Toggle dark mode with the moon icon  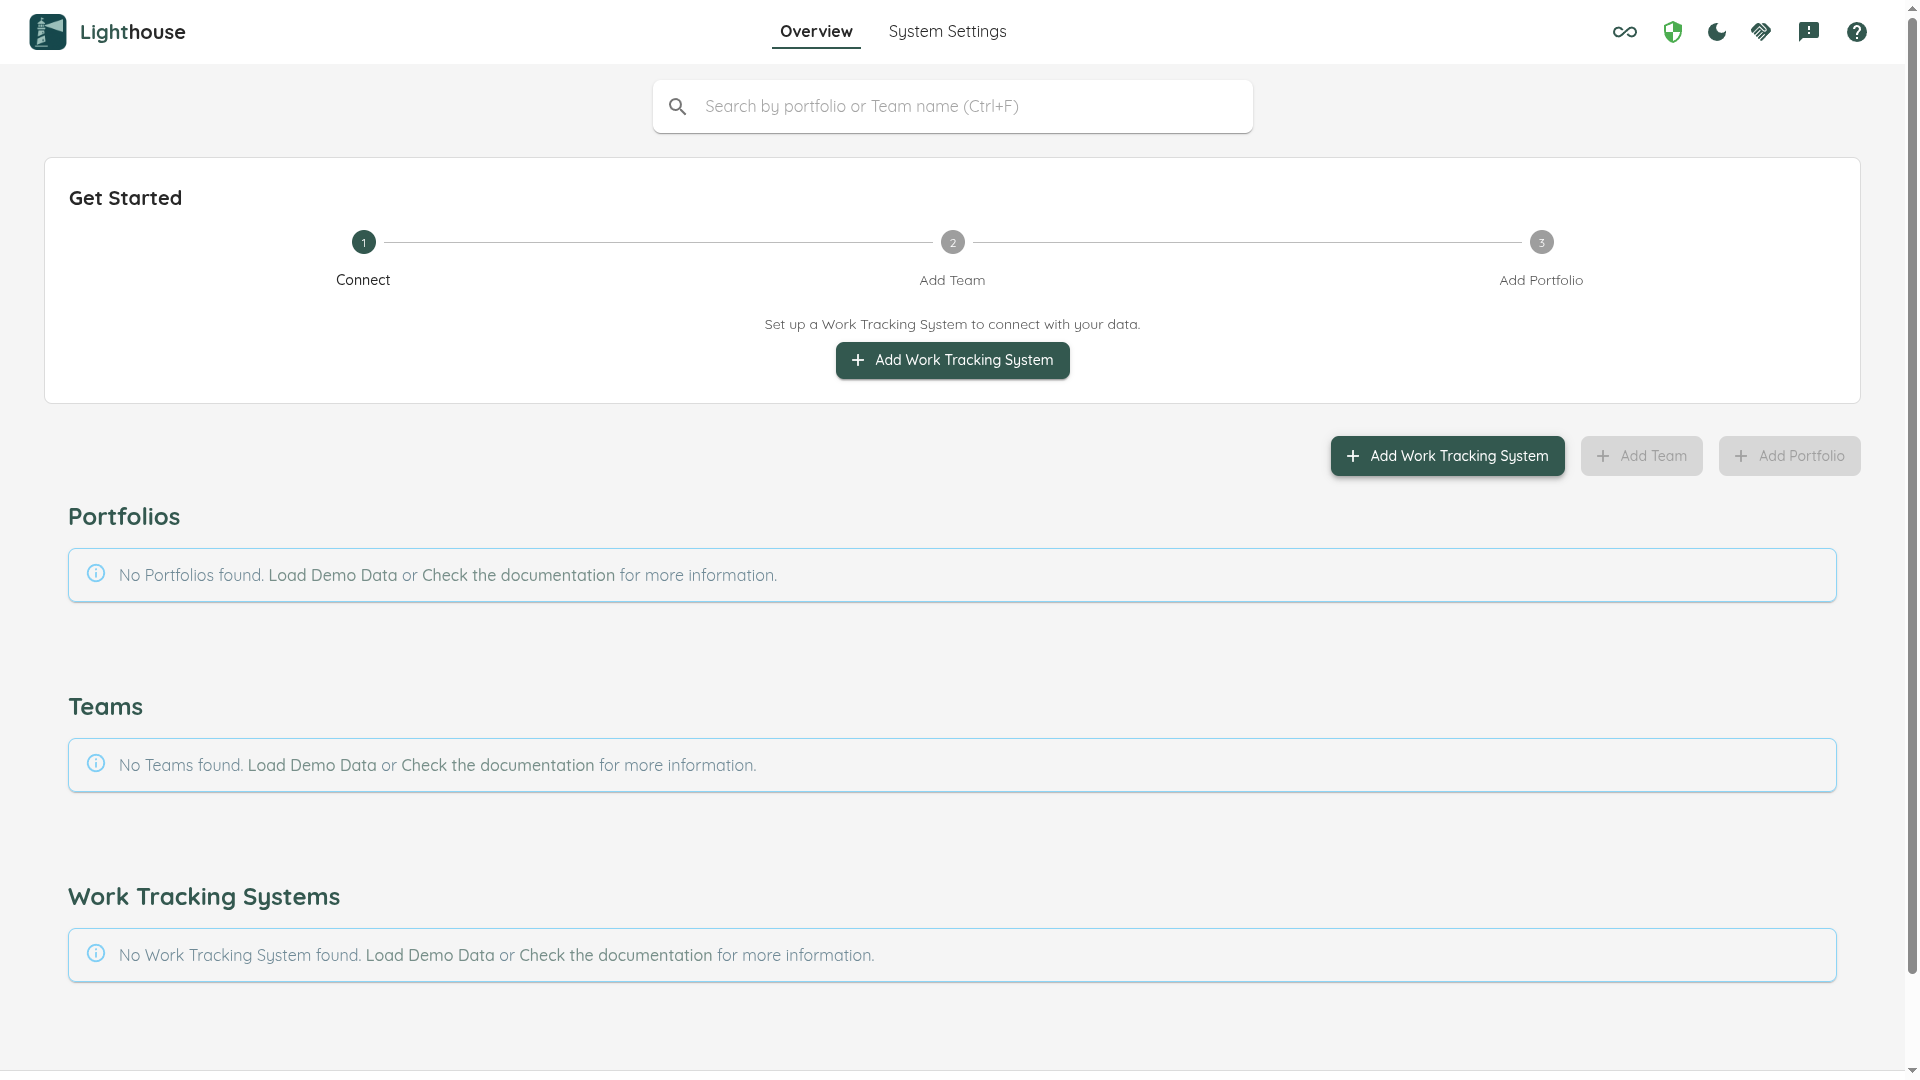click(1716, 31)
